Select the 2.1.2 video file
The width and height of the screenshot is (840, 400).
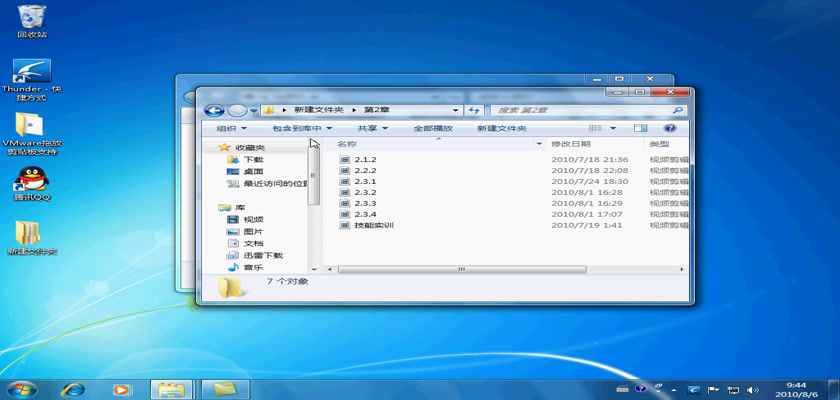365,159
